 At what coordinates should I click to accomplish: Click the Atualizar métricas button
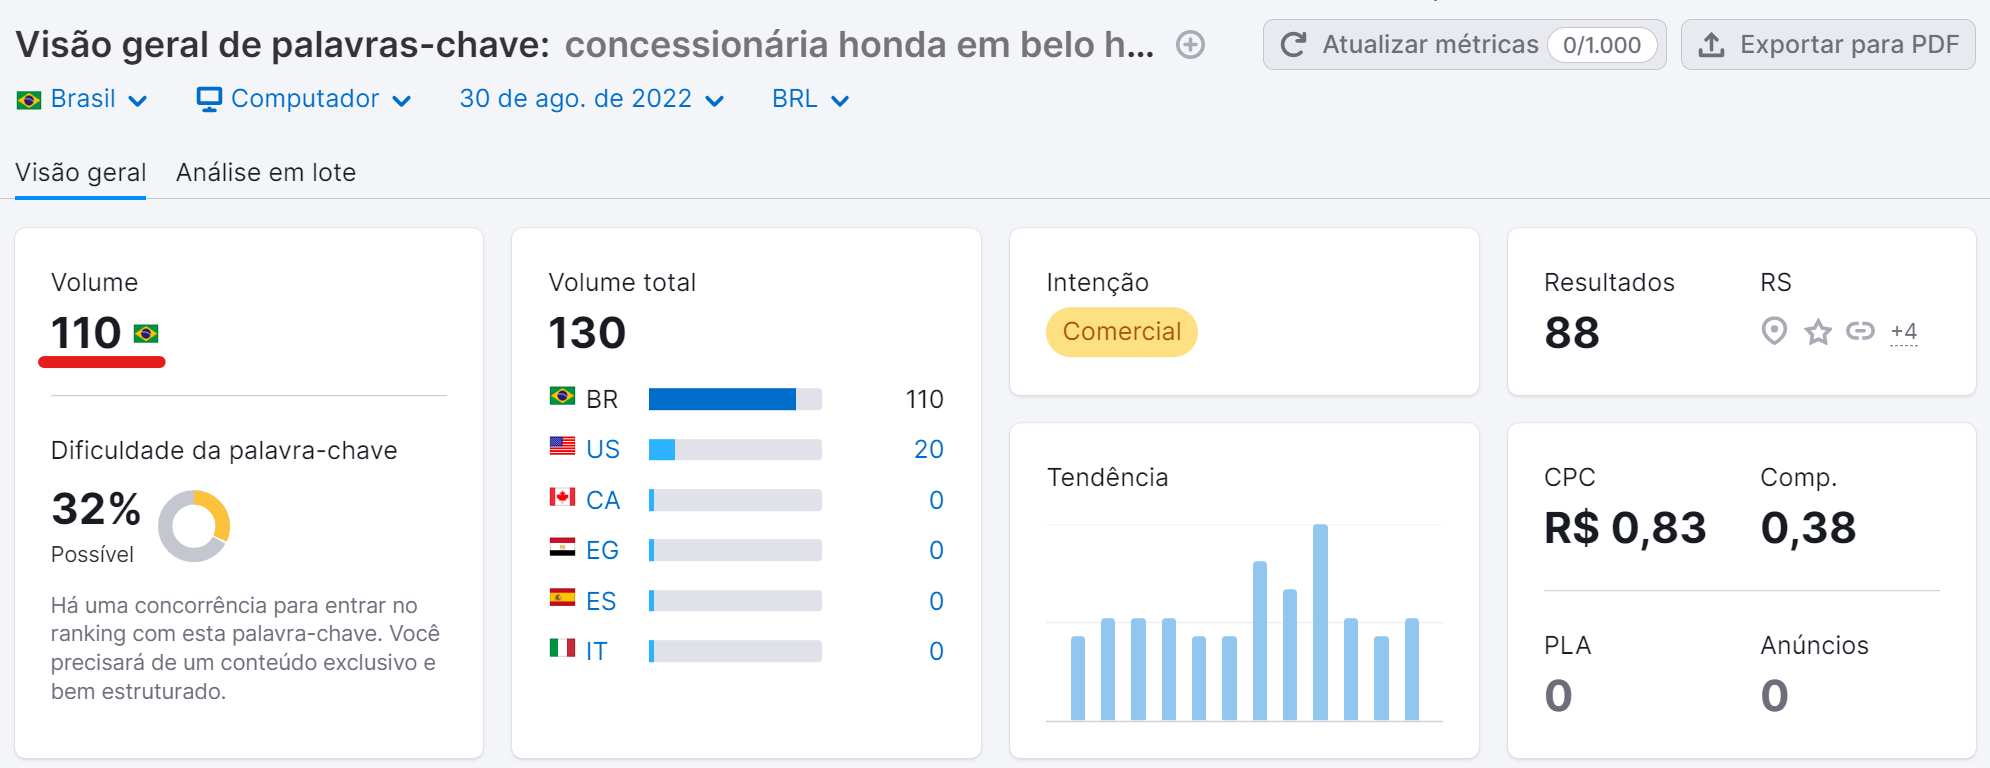tap(1464, 45)
